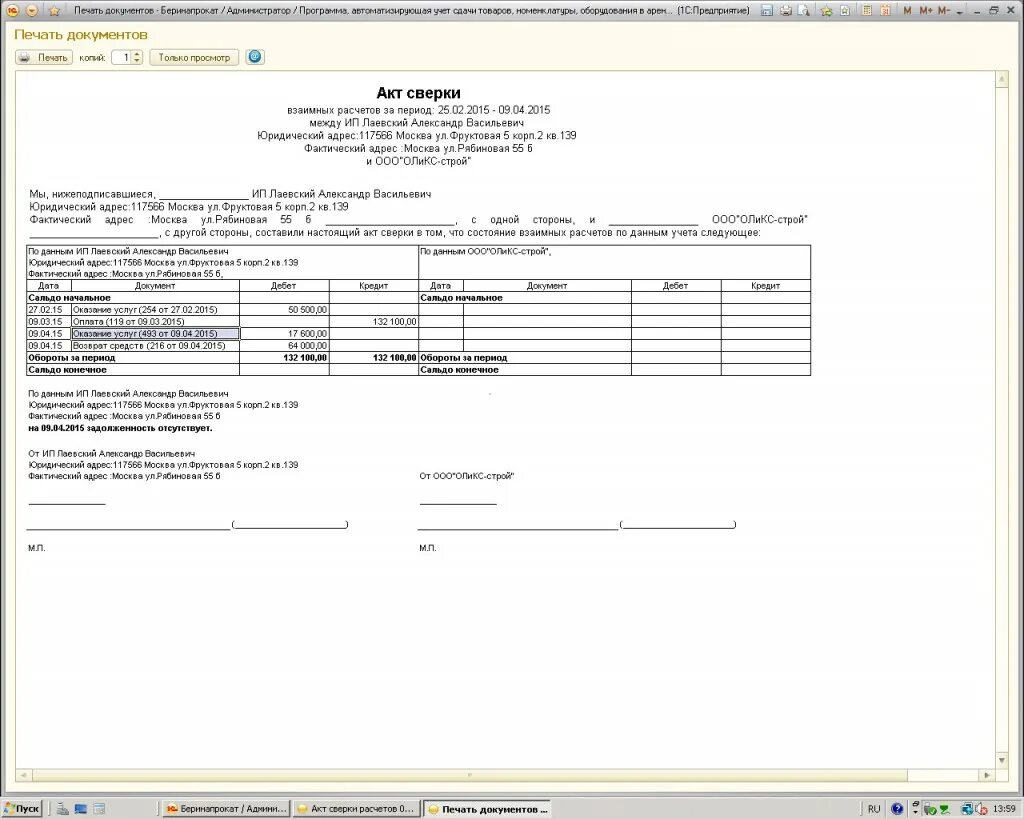The height and width of the screenshot is (819, 1024).
Task: Switch to Беринапрокат / Админи... taskbar window
Action: pyautogui.click(x=226, y=809)
